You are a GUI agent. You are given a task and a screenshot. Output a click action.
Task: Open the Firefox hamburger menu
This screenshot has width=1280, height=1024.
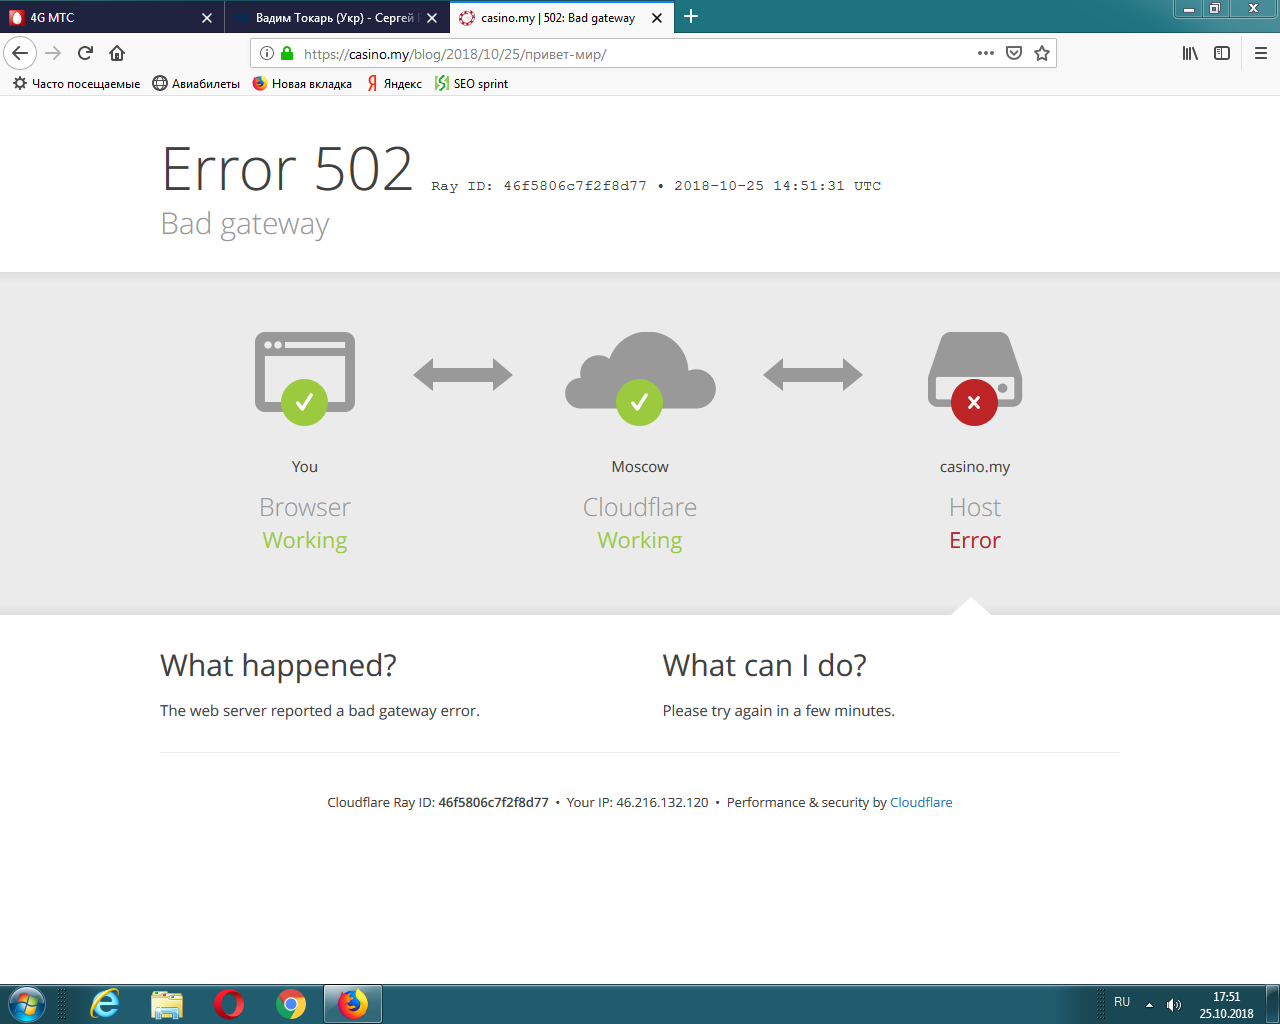coord(1261,53)
